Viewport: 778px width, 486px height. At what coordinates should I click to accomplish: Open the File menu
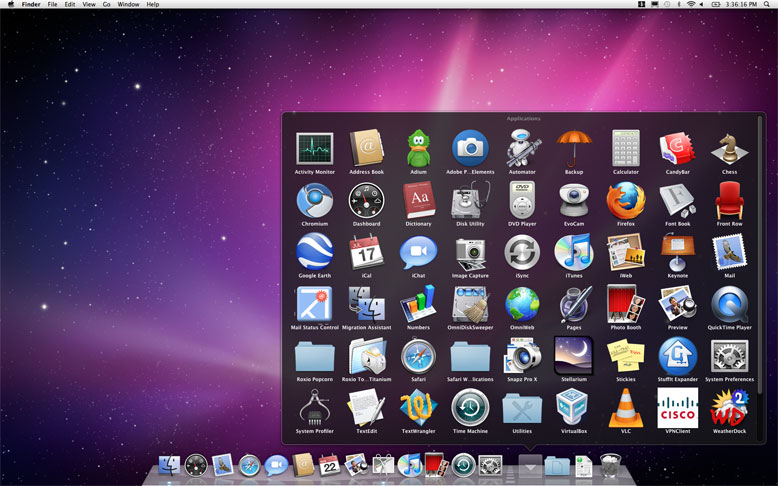coord(52,4)
